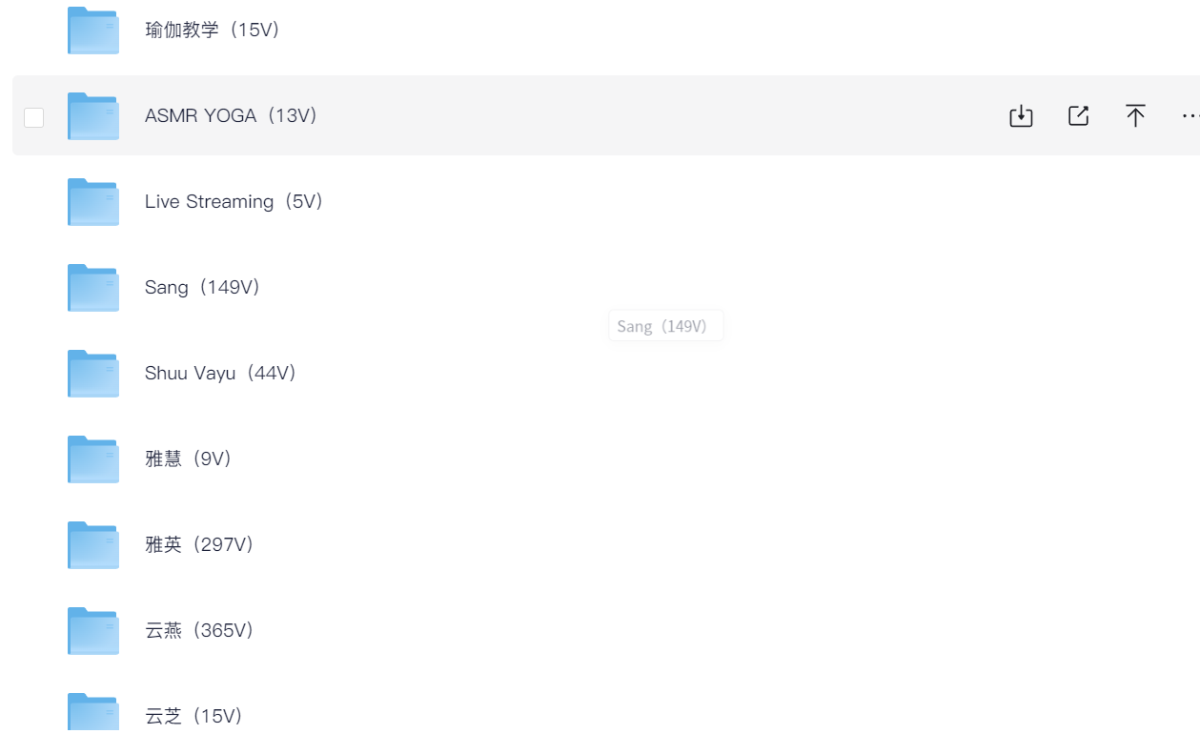
Task: Tick the checkbox beside ASMR YOGA folder
Action: pos(34,117)
